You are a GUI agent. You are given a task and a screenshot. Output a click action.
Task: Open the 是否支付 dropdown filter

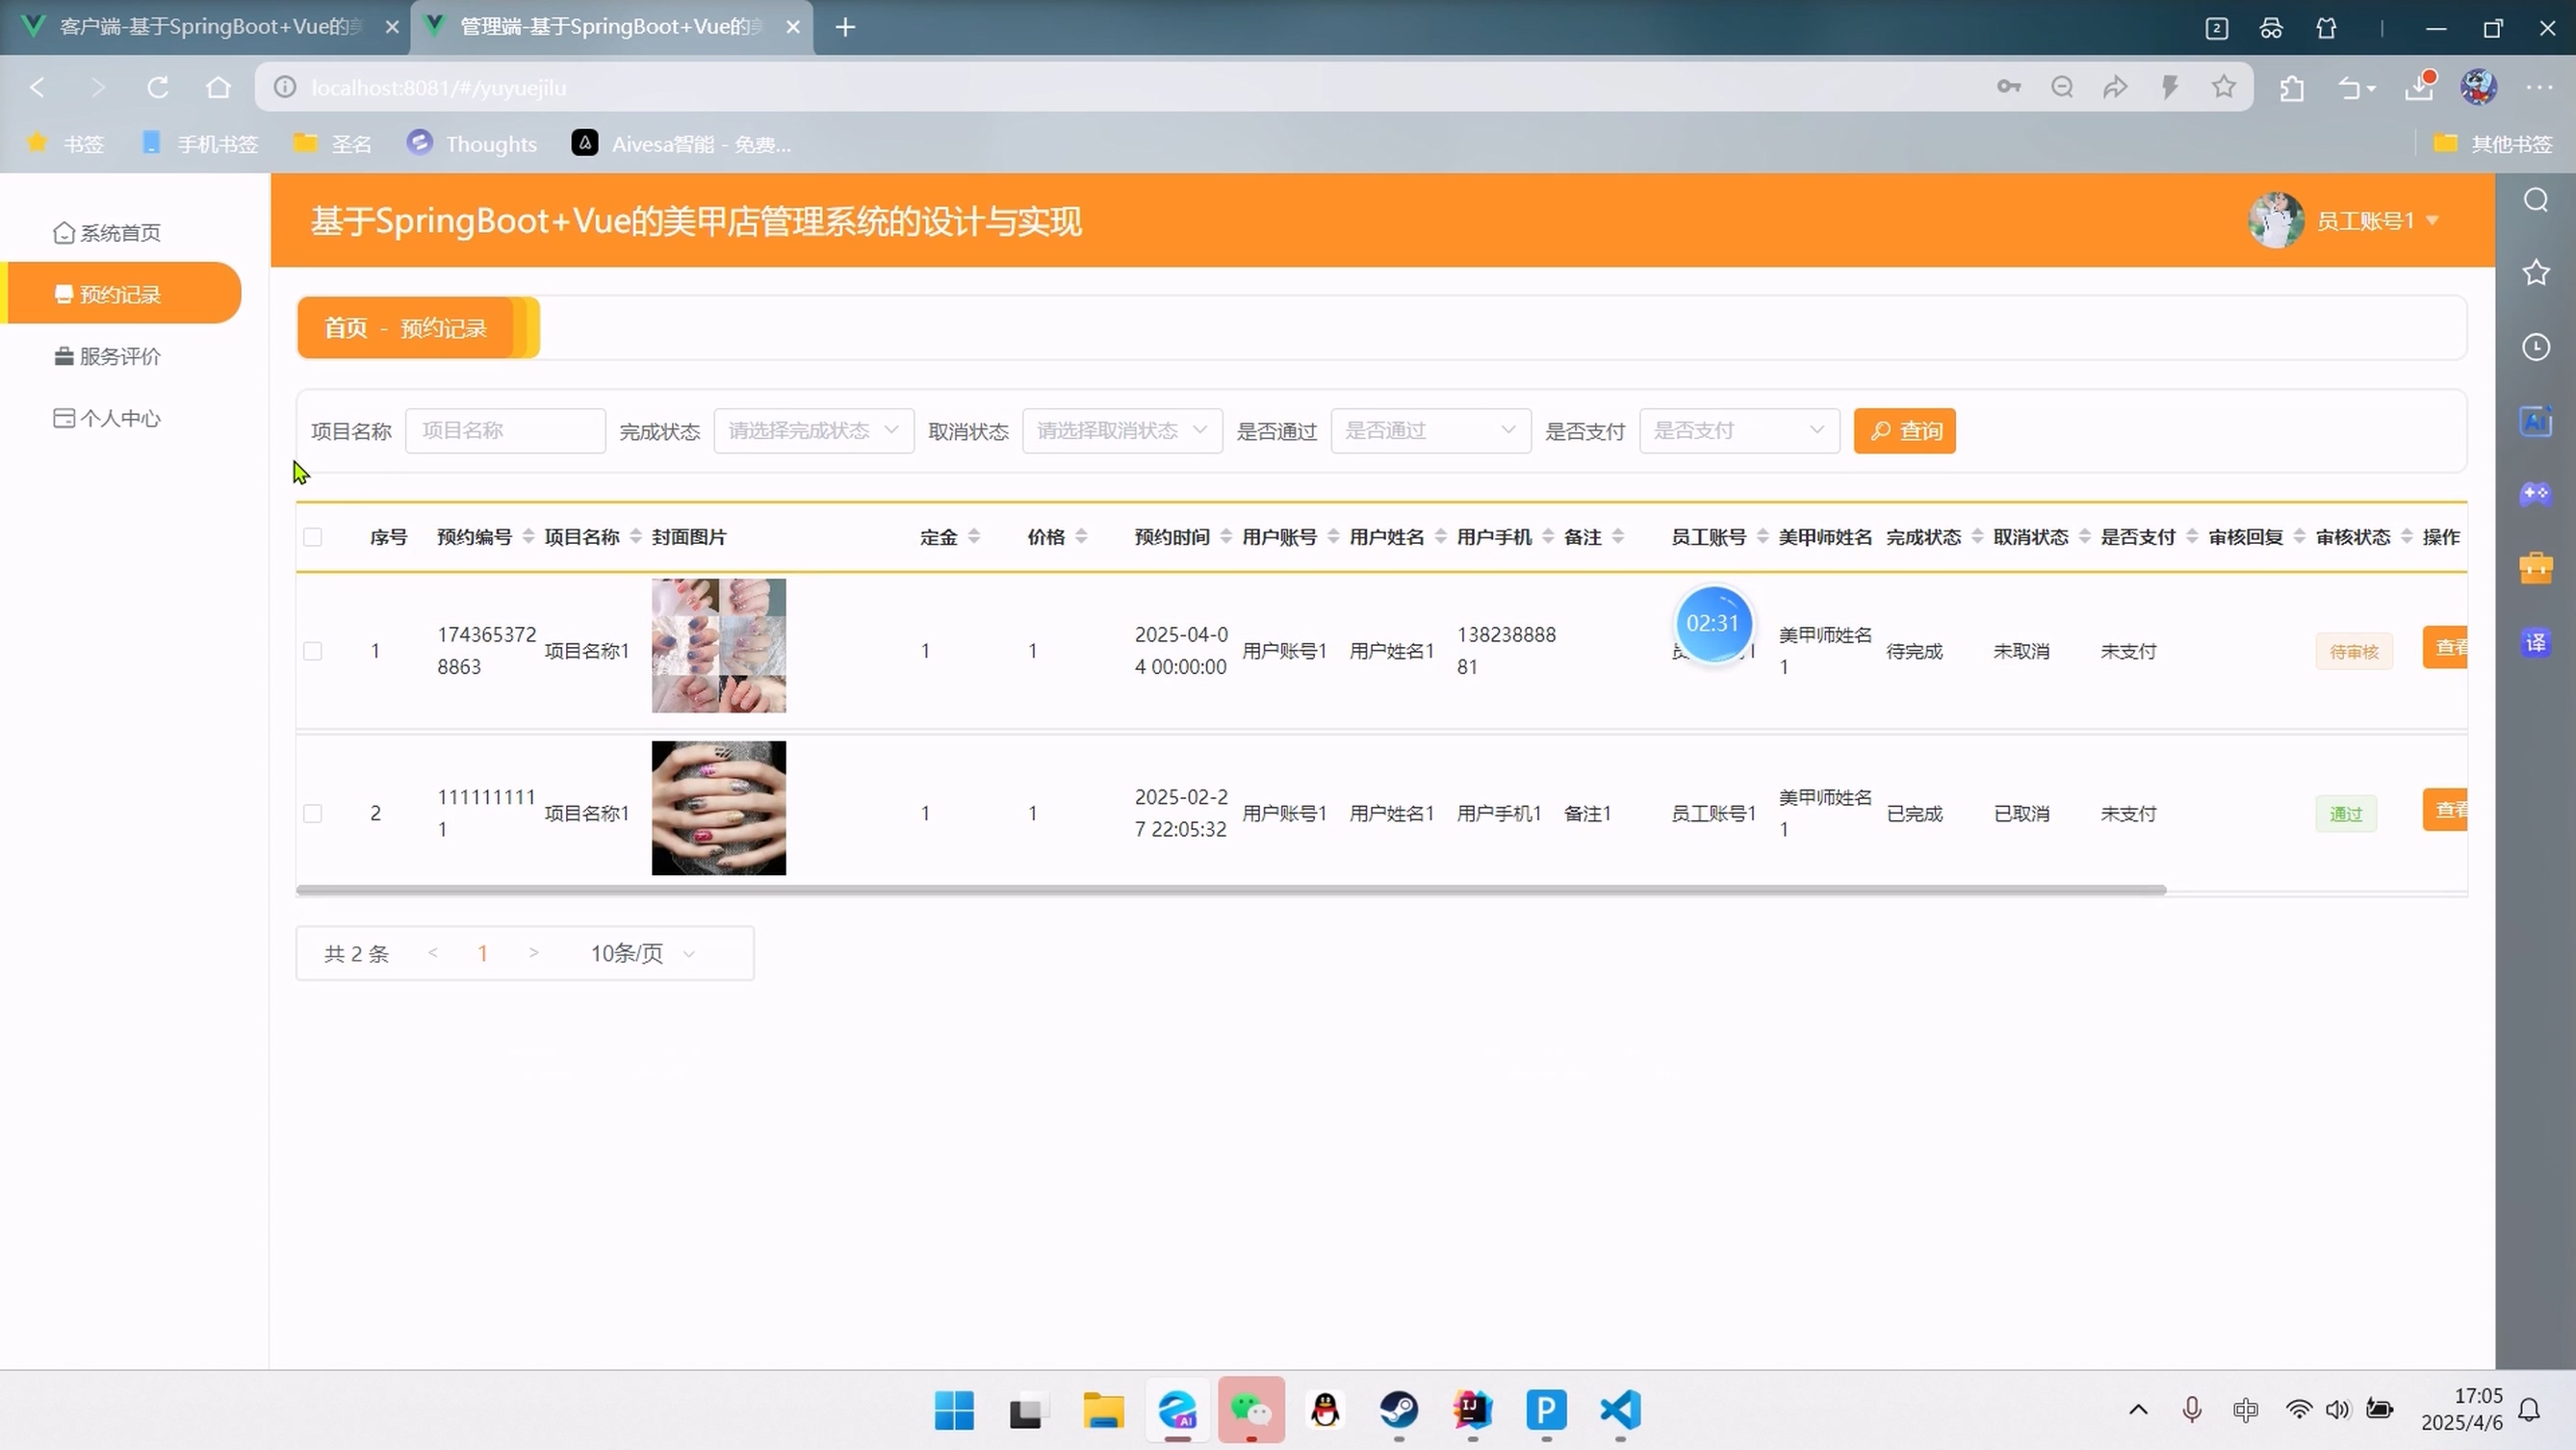coord(1738,431)
